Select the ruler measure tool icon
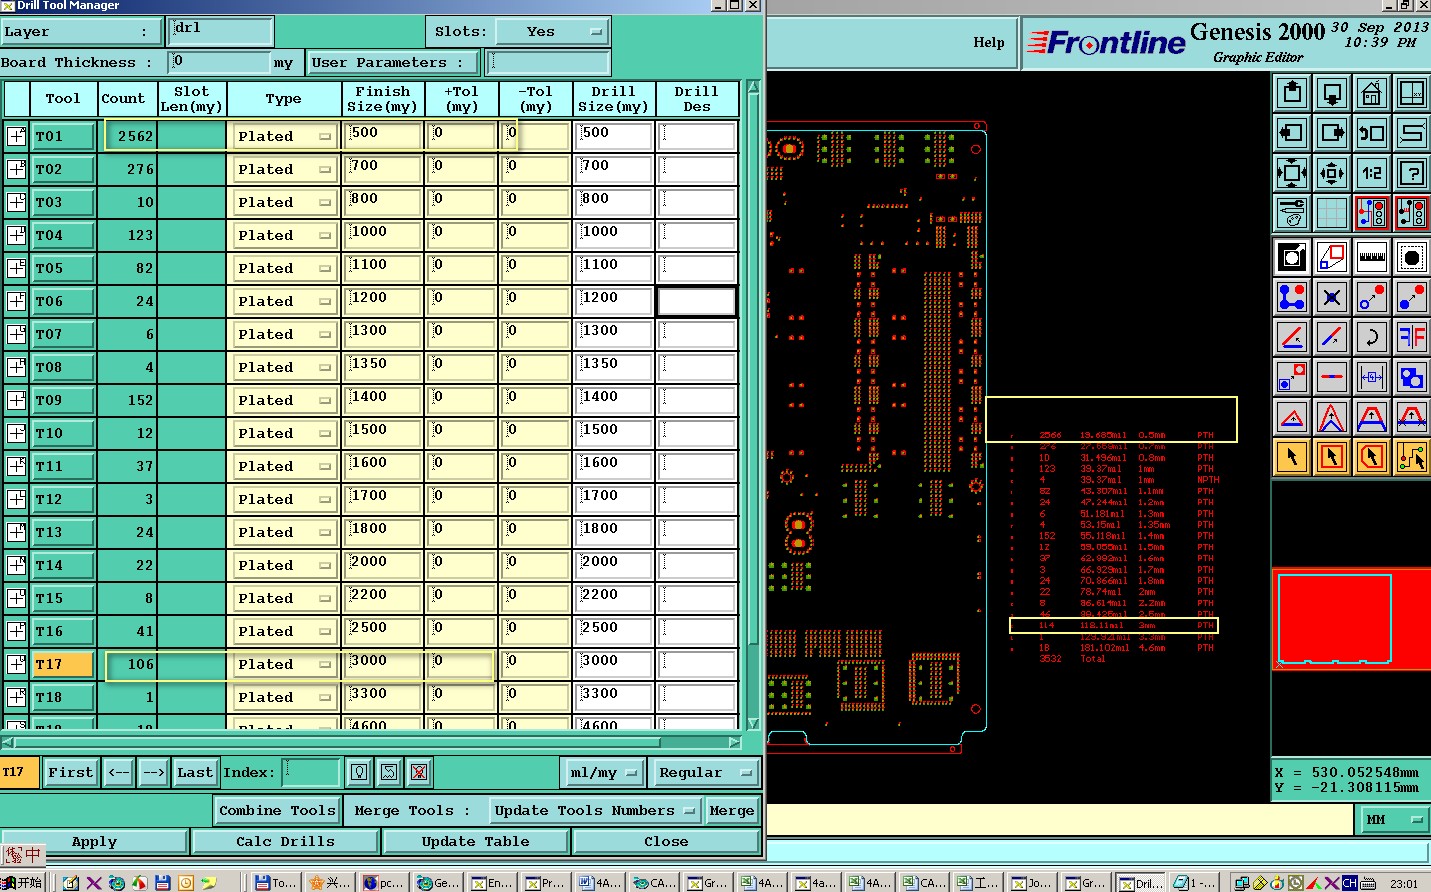Screen dimensions: 1431x892 [x=1372, y=257]
